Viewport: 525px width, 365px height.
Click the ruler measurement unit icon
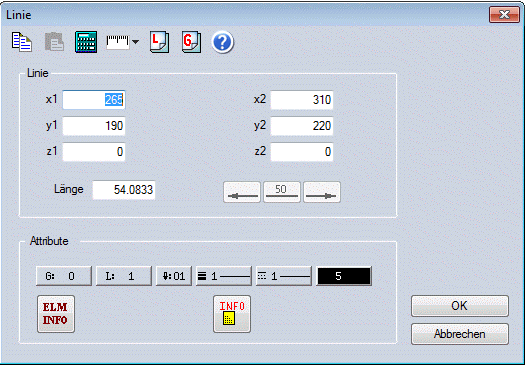coord(118,42)
